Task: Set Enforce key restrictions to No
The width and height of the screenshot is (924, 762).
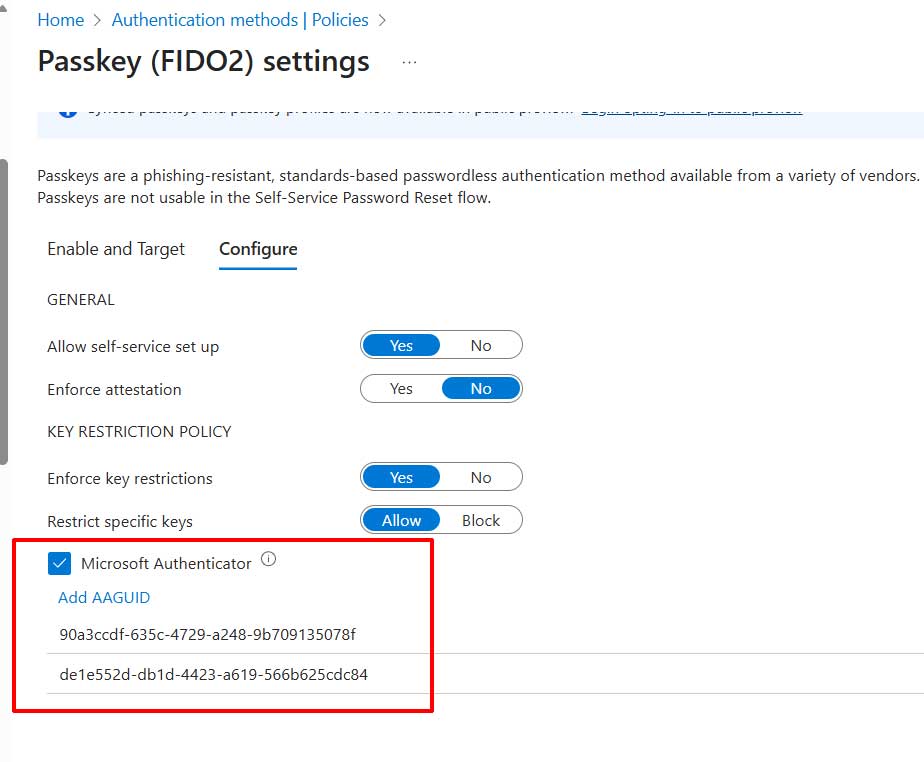Action: (x=481, y=478)
